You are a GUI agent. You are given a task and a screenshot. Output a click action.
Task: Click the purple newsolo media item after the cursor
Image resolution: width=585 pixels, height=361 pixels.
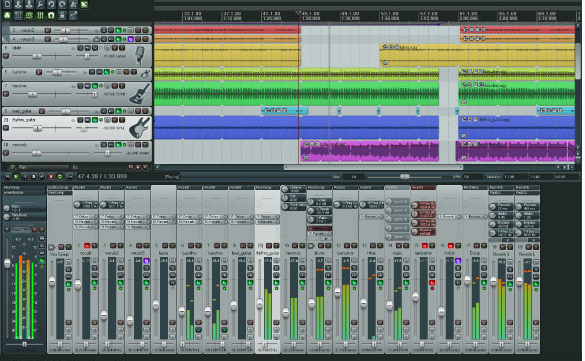(x=369, y=151)
